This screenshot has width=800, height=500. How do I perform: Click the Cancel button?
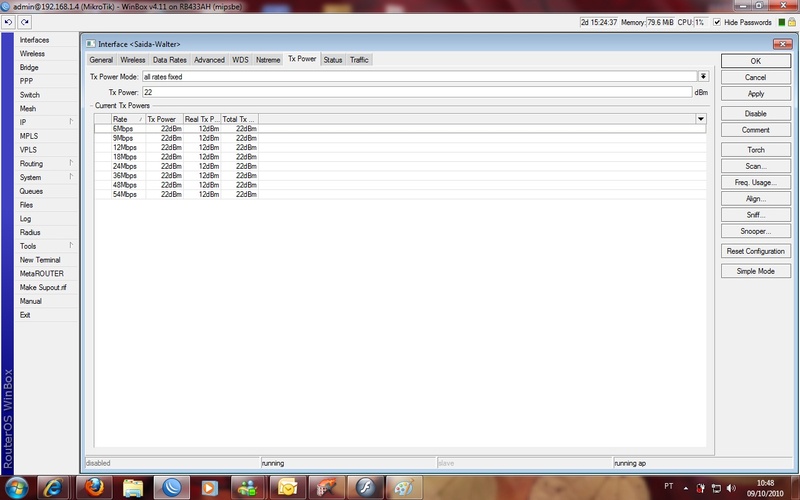point(756,77)
